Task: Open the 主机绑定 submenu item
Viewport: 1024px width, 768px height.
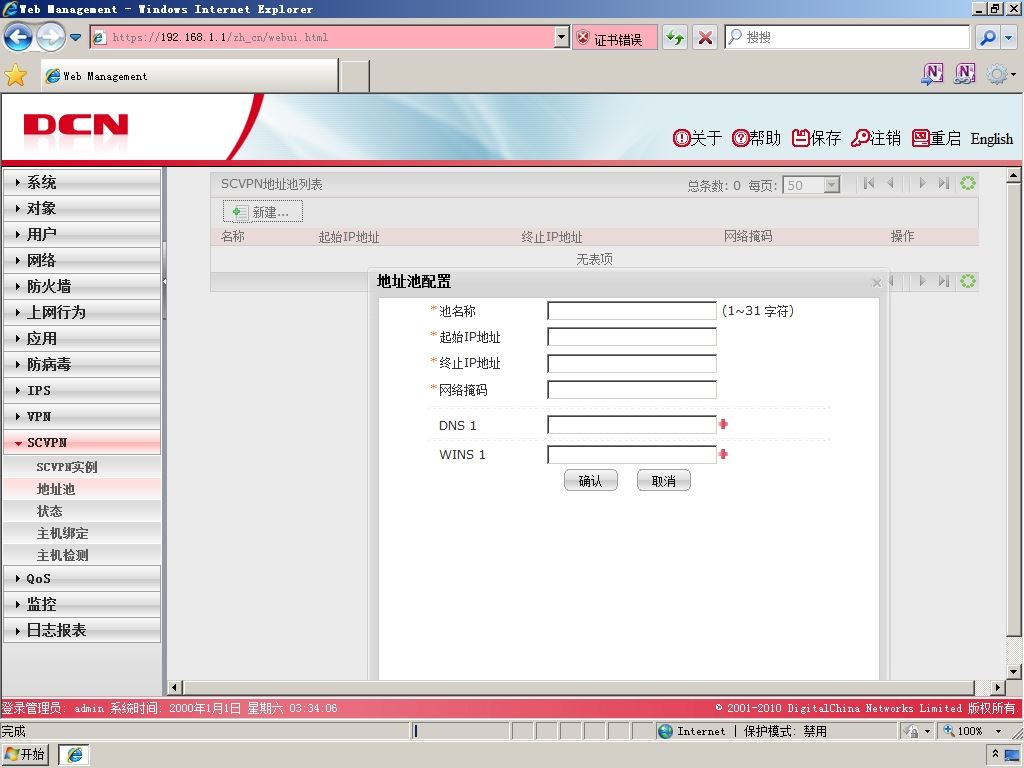Action: [x=82, y=533]
